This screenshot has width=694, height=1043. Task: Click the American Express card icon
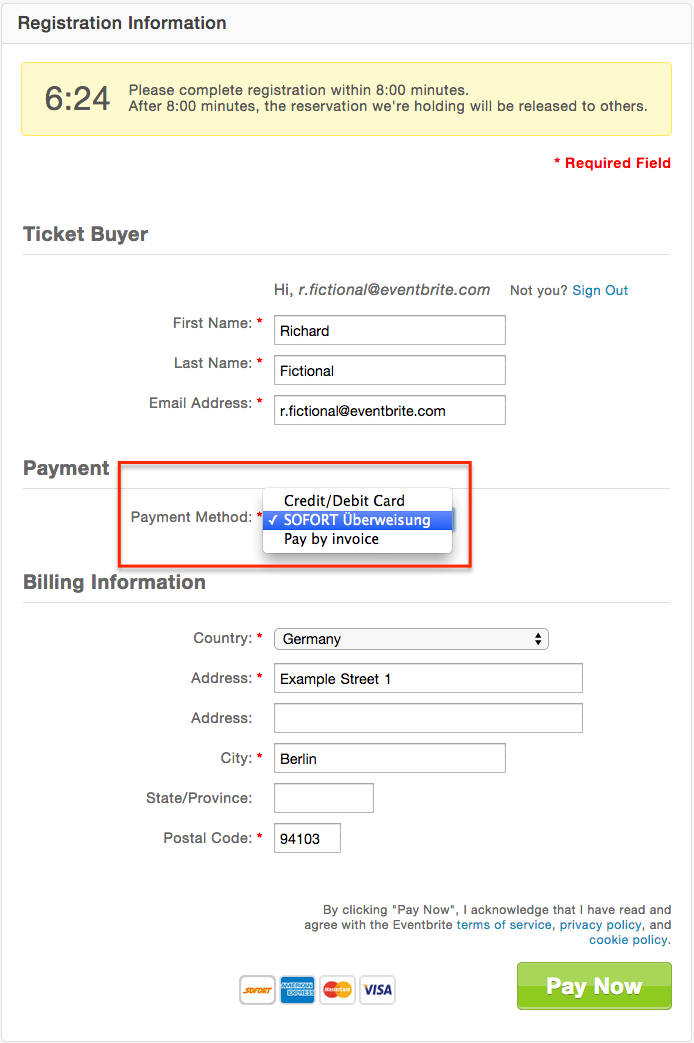(x=297, y=990)
